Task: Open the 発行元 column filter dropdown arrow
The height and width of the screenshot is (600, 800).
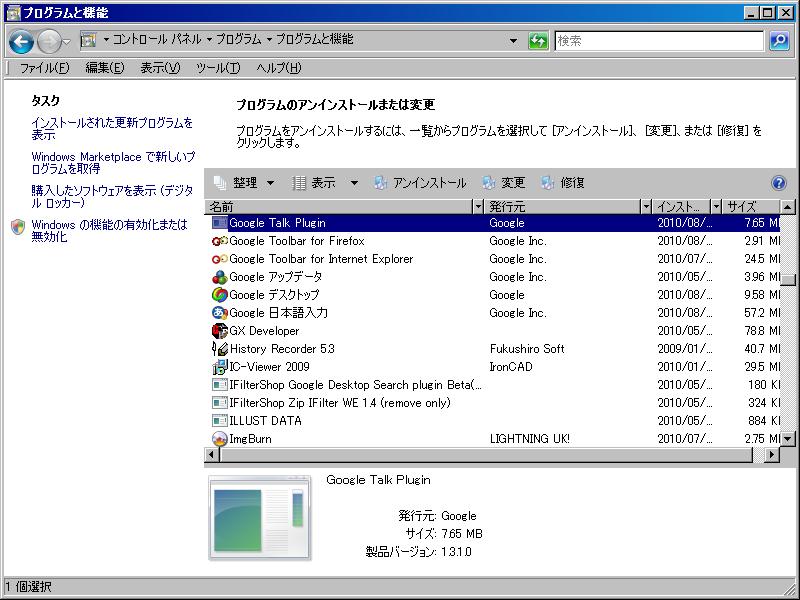Action: (x=646, y=207)
